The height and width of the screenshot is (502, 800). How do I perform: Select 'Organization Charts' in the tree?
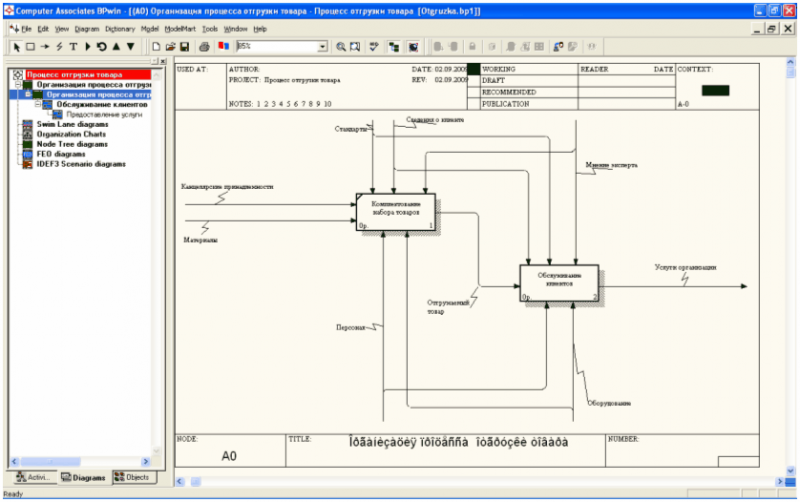click(71, 134)
